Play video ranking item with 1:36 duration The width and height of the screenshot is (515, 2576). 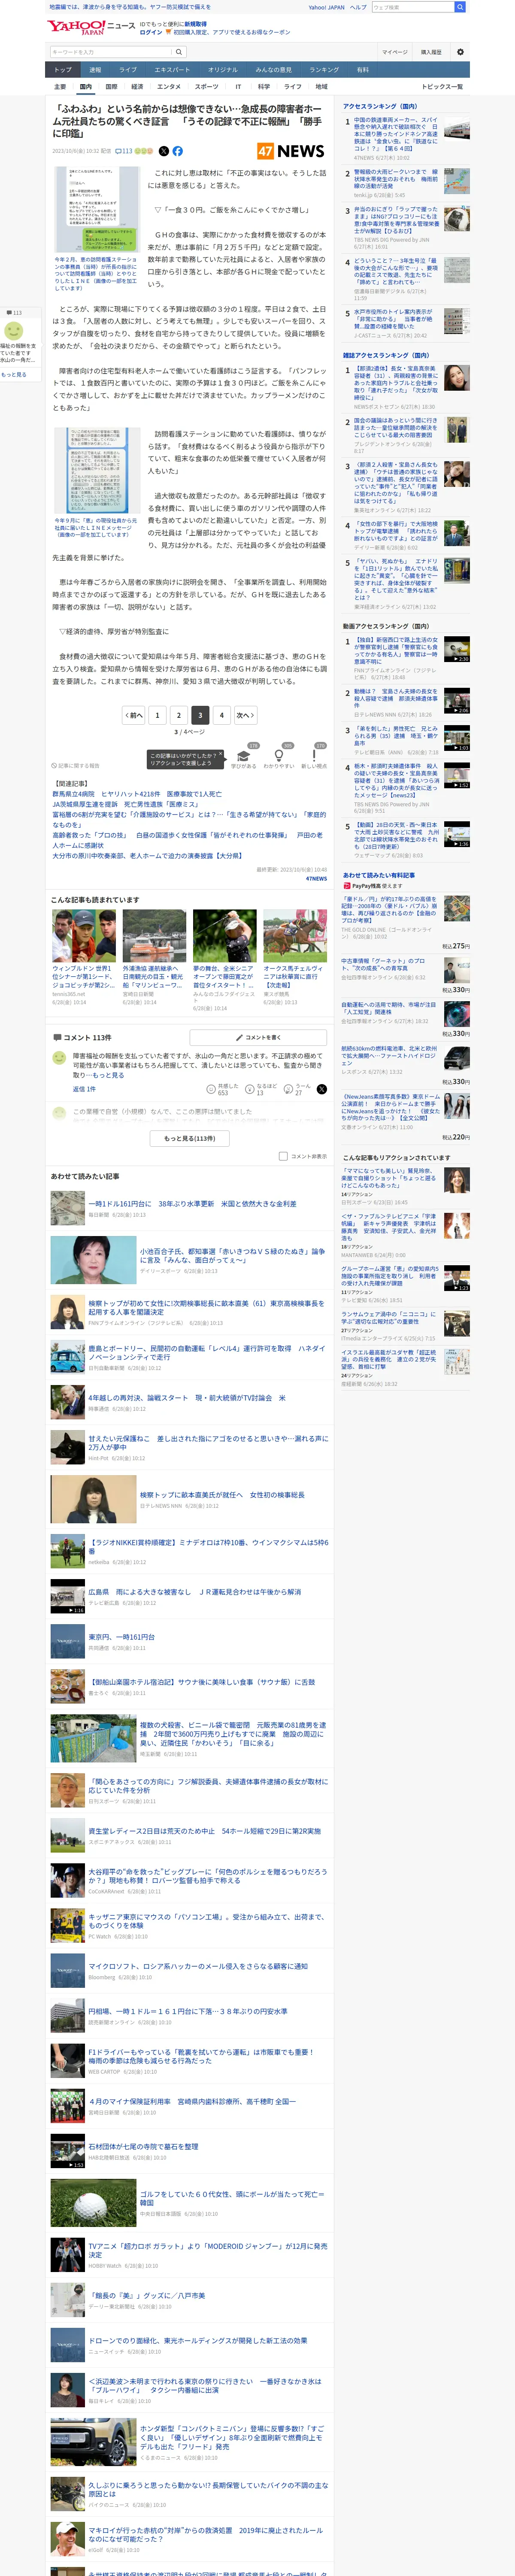tap(456, 834)
